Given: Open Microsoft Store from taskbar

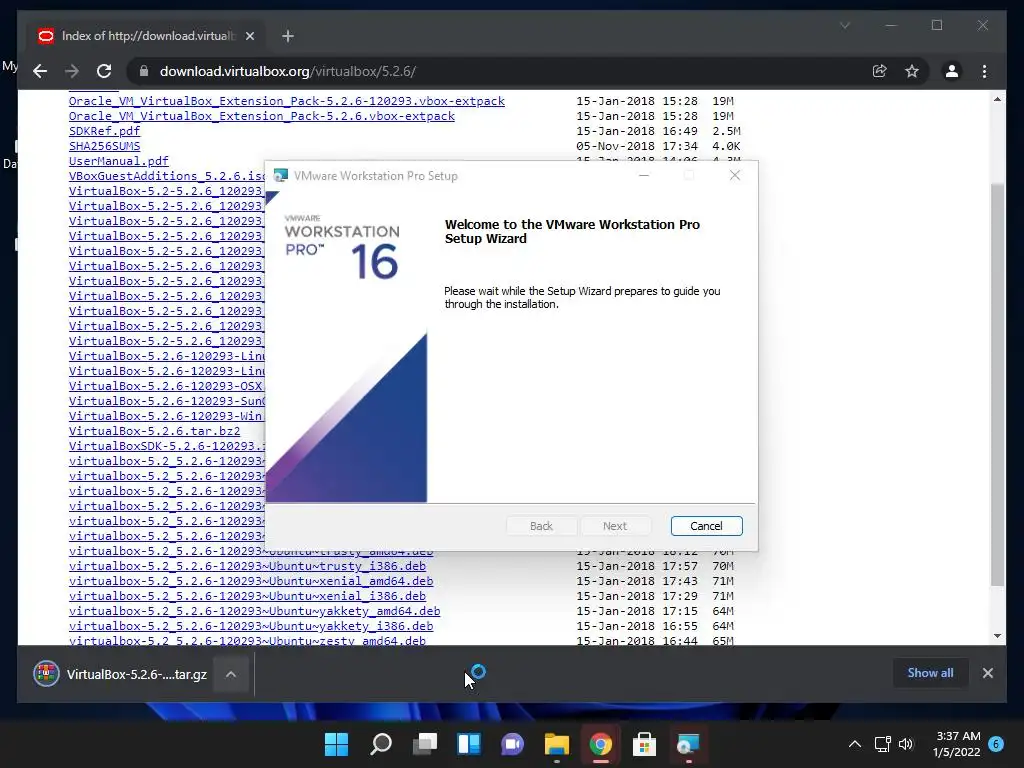Looking at the screenshot, I should point(644,744).
